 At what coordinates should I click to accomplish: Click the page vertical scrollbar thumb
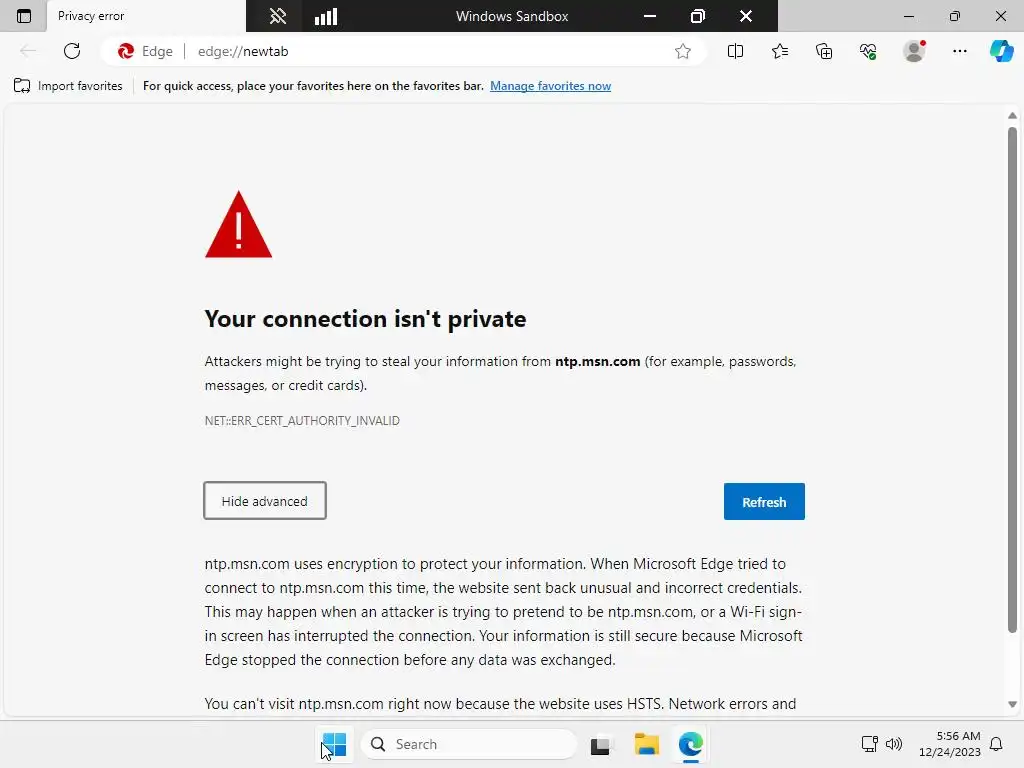click(1012, 380)
